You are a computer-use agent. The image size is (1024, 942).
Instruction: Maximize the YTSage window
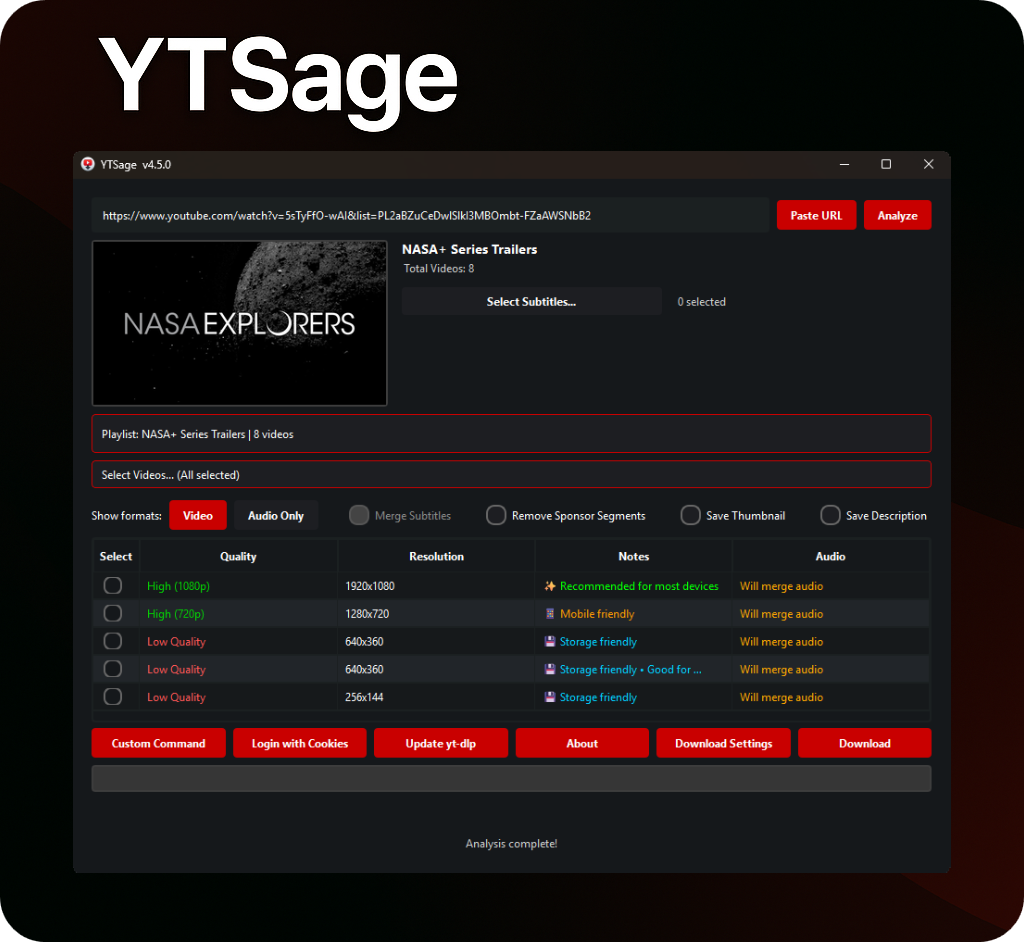point(886,164)
